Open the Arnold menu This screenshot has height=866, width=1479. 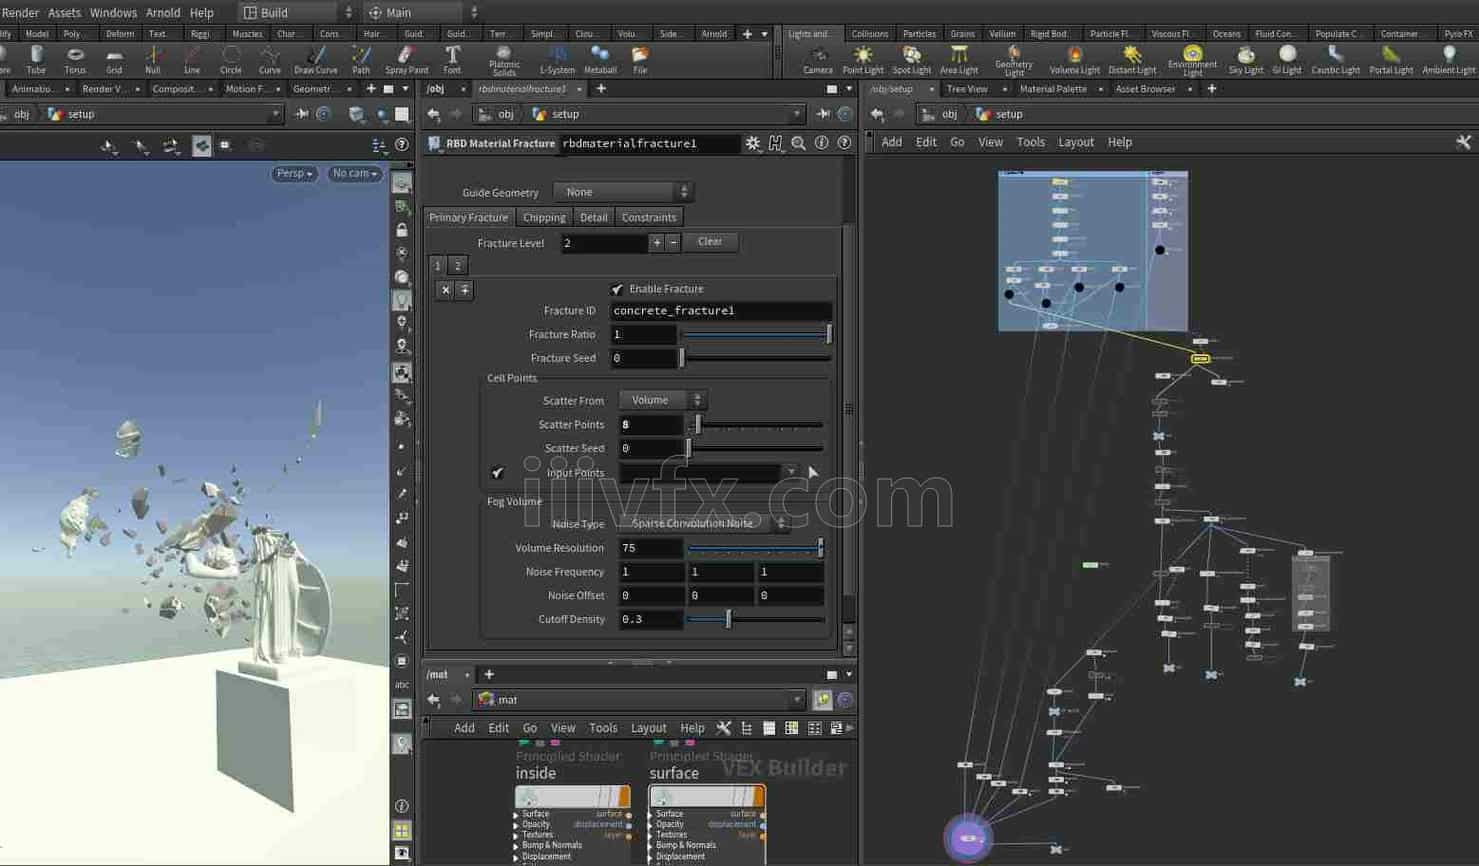(x=163, y=13)
